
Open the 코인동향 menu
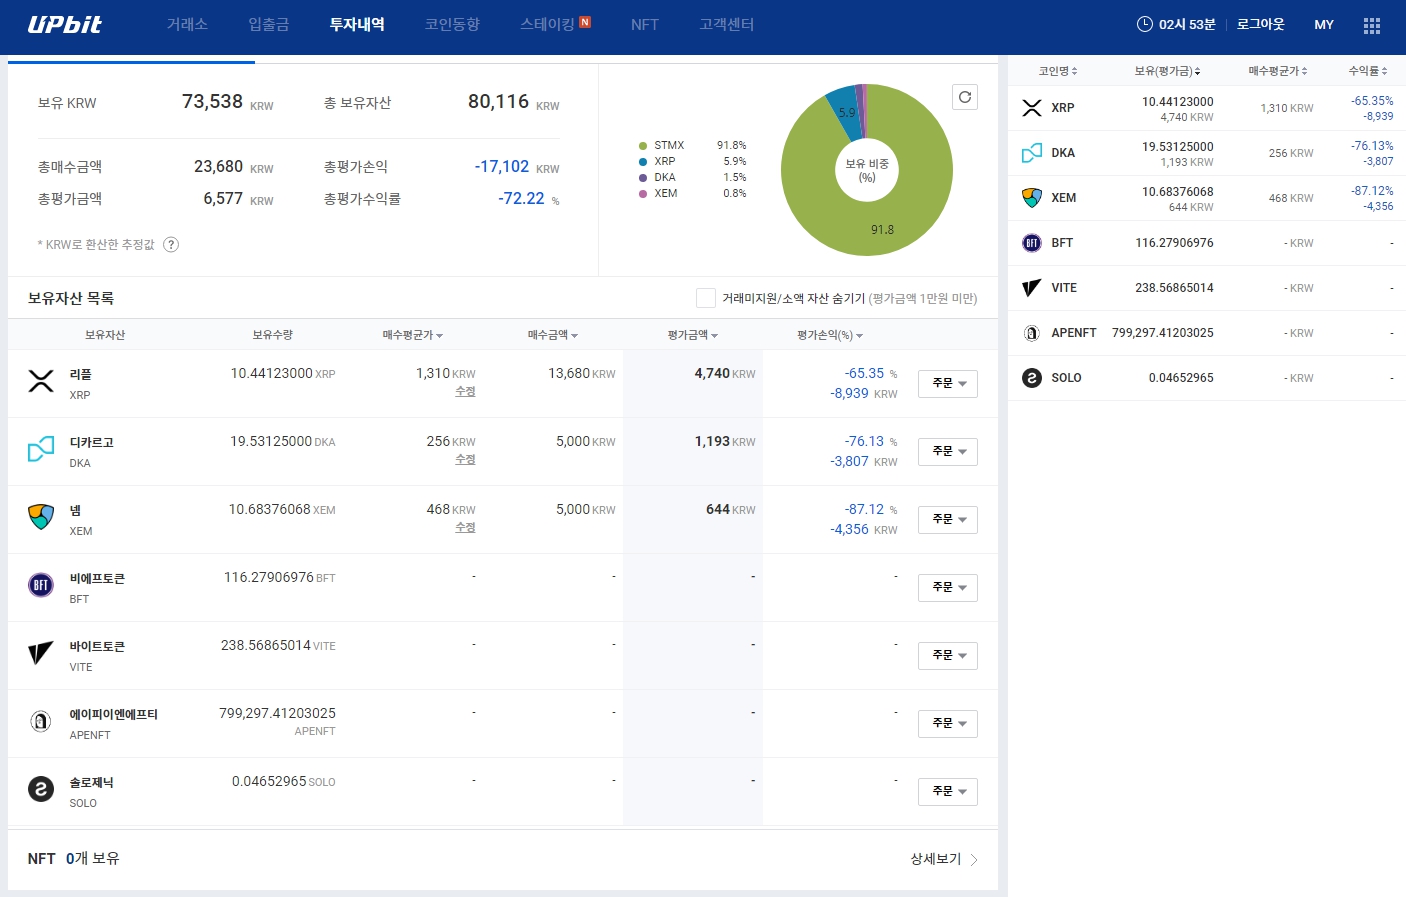pyautogui.click(x=452, y=24)
